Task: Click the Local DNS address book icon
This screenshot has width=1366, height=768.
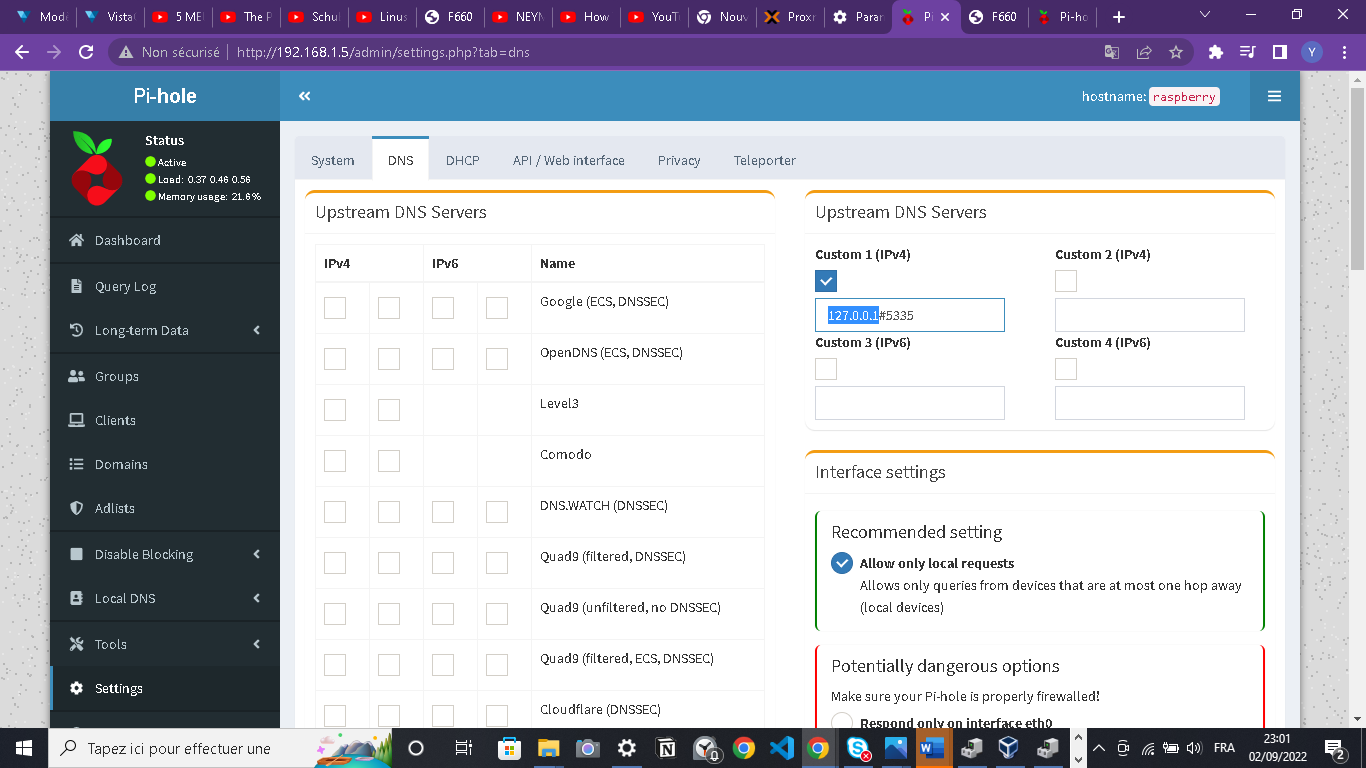Action: (x=76, y=598)
